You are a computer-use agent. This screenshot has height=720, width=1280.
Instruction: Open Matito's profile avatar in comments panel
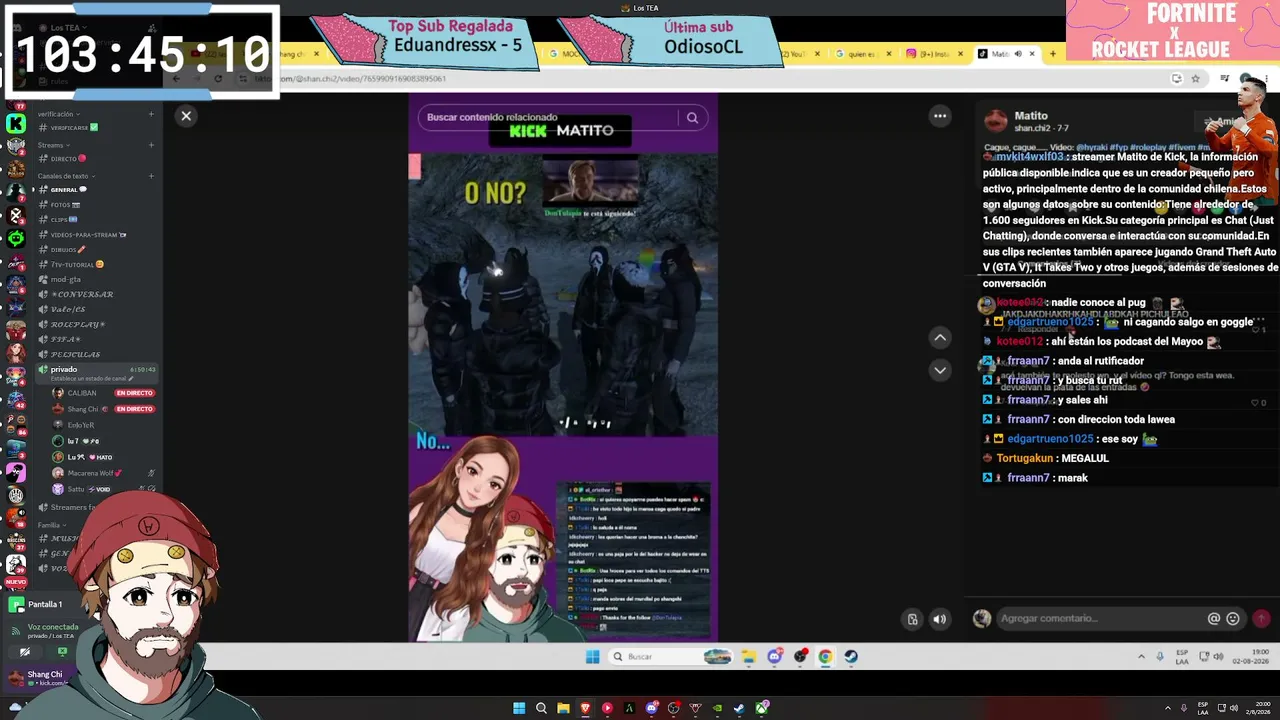point(995,122)
